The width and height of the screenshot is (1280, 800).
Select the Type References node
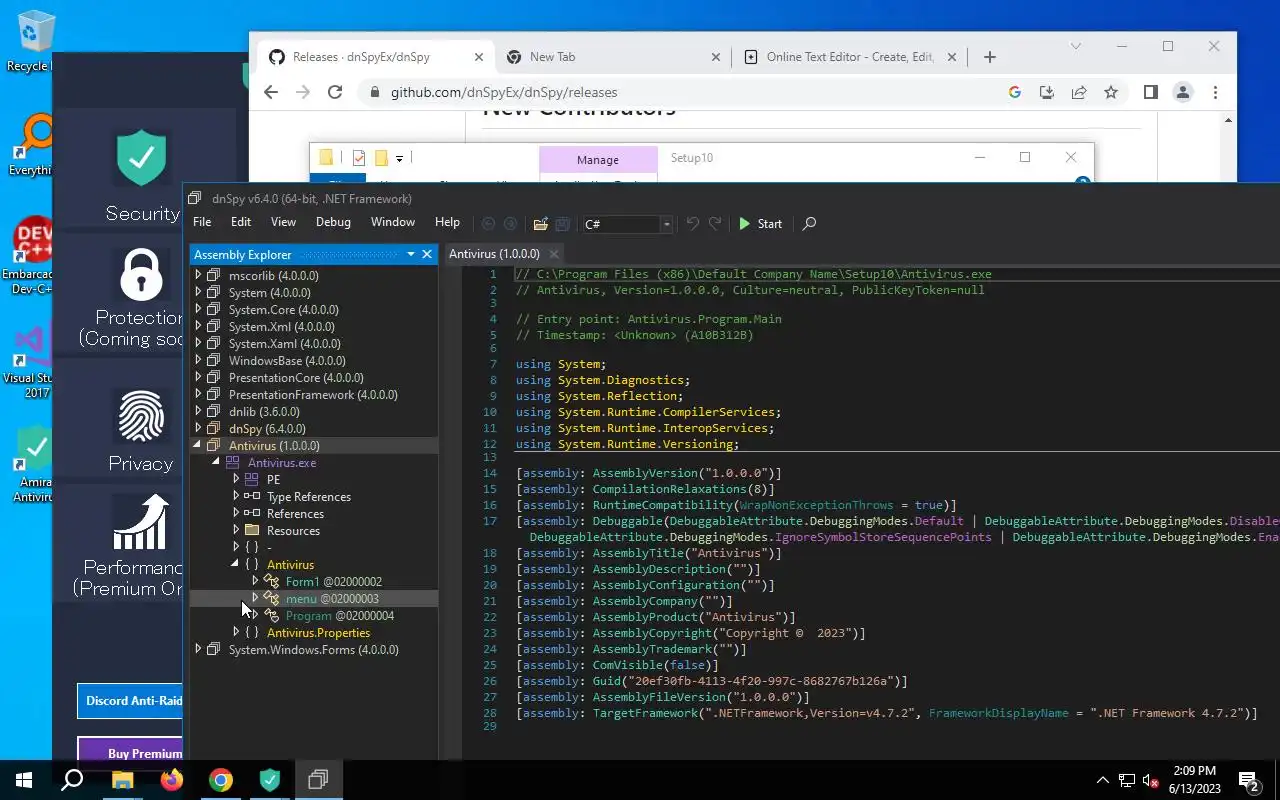[x=309, y=497]
